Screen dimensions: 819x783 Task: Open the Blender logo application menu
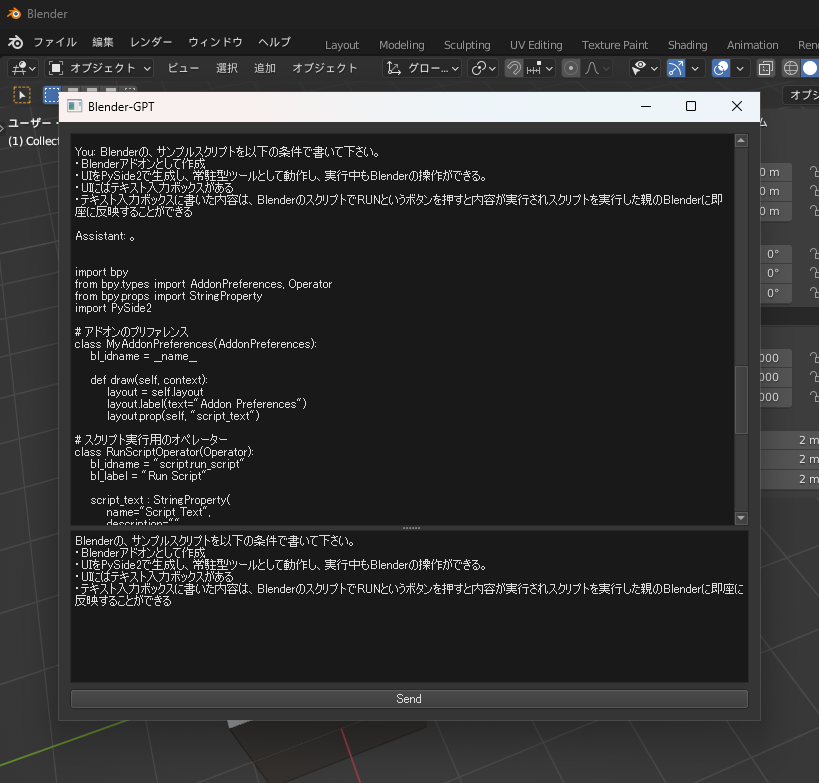(15, 42)
